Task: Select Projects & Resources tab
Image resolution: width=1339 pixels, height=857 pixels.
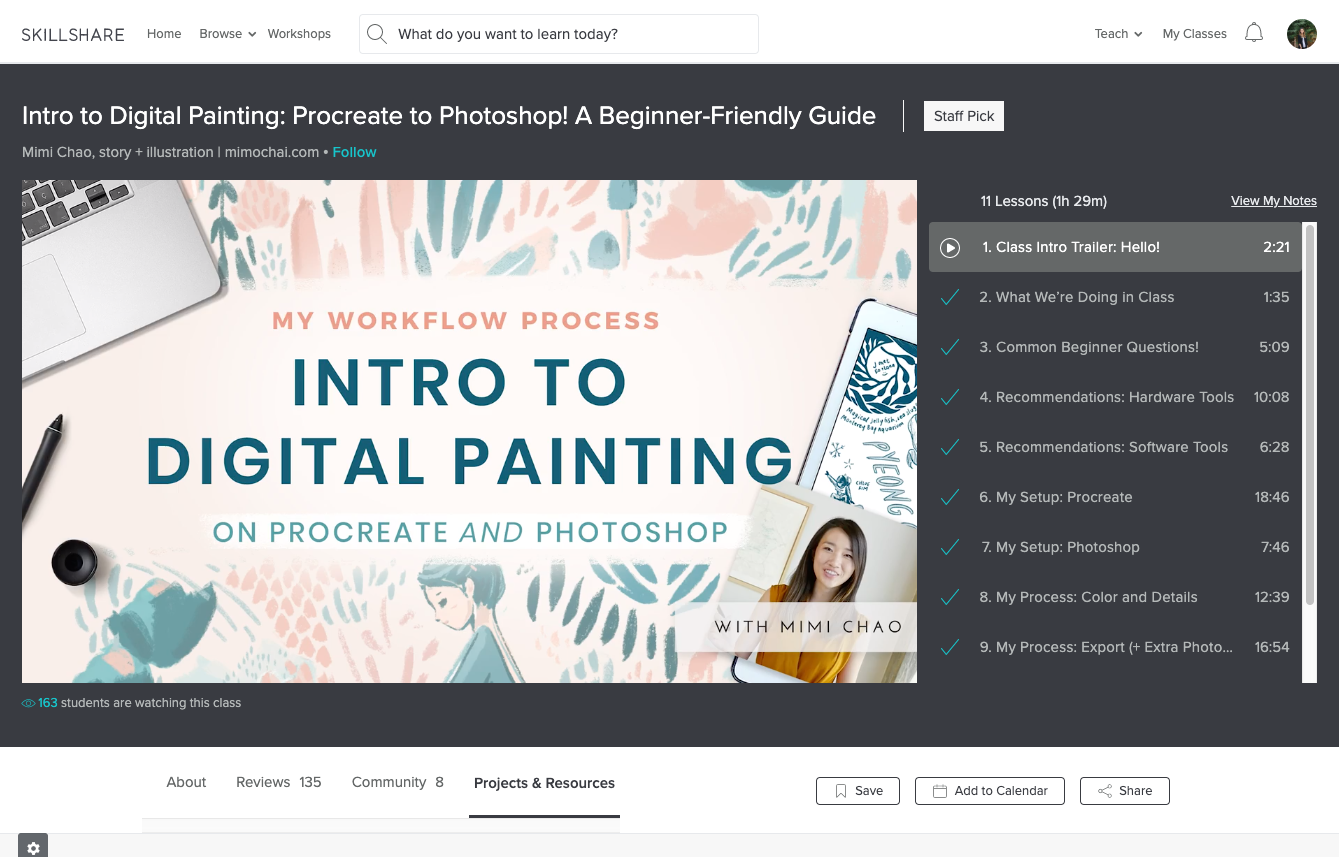Action: pyautogui.click(x=544, y=784)
